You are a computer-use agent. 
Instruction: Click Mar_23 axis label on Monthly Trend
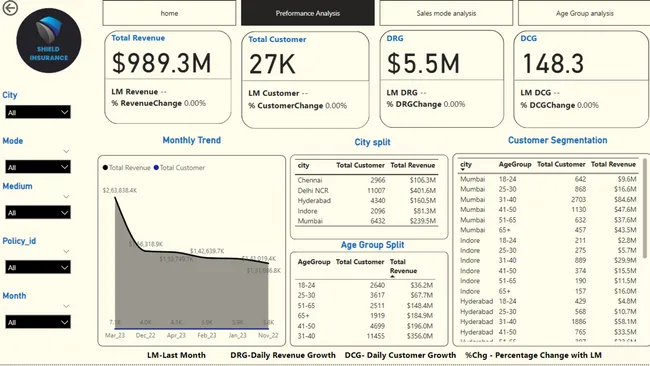click(x=115, y=335)
